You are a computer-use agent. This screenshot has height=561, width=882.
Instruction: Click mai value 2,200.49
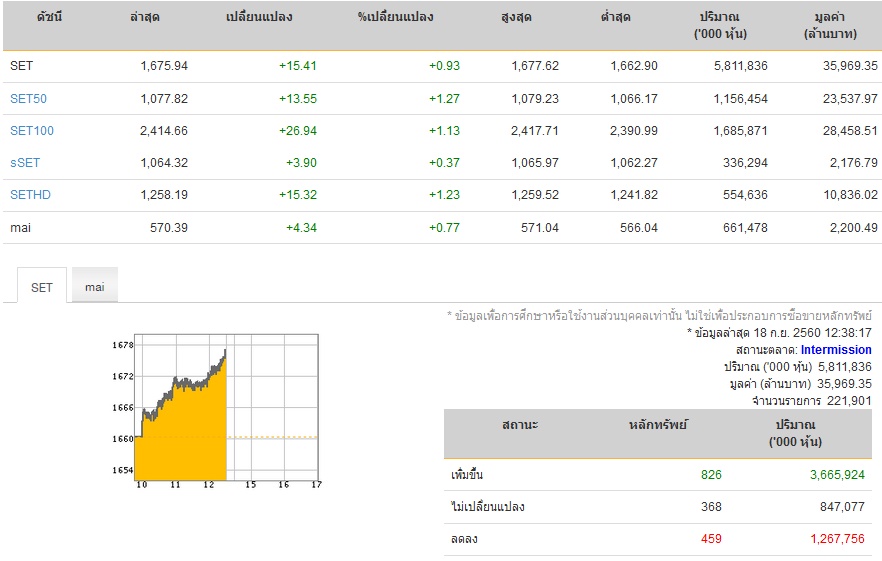853,227
